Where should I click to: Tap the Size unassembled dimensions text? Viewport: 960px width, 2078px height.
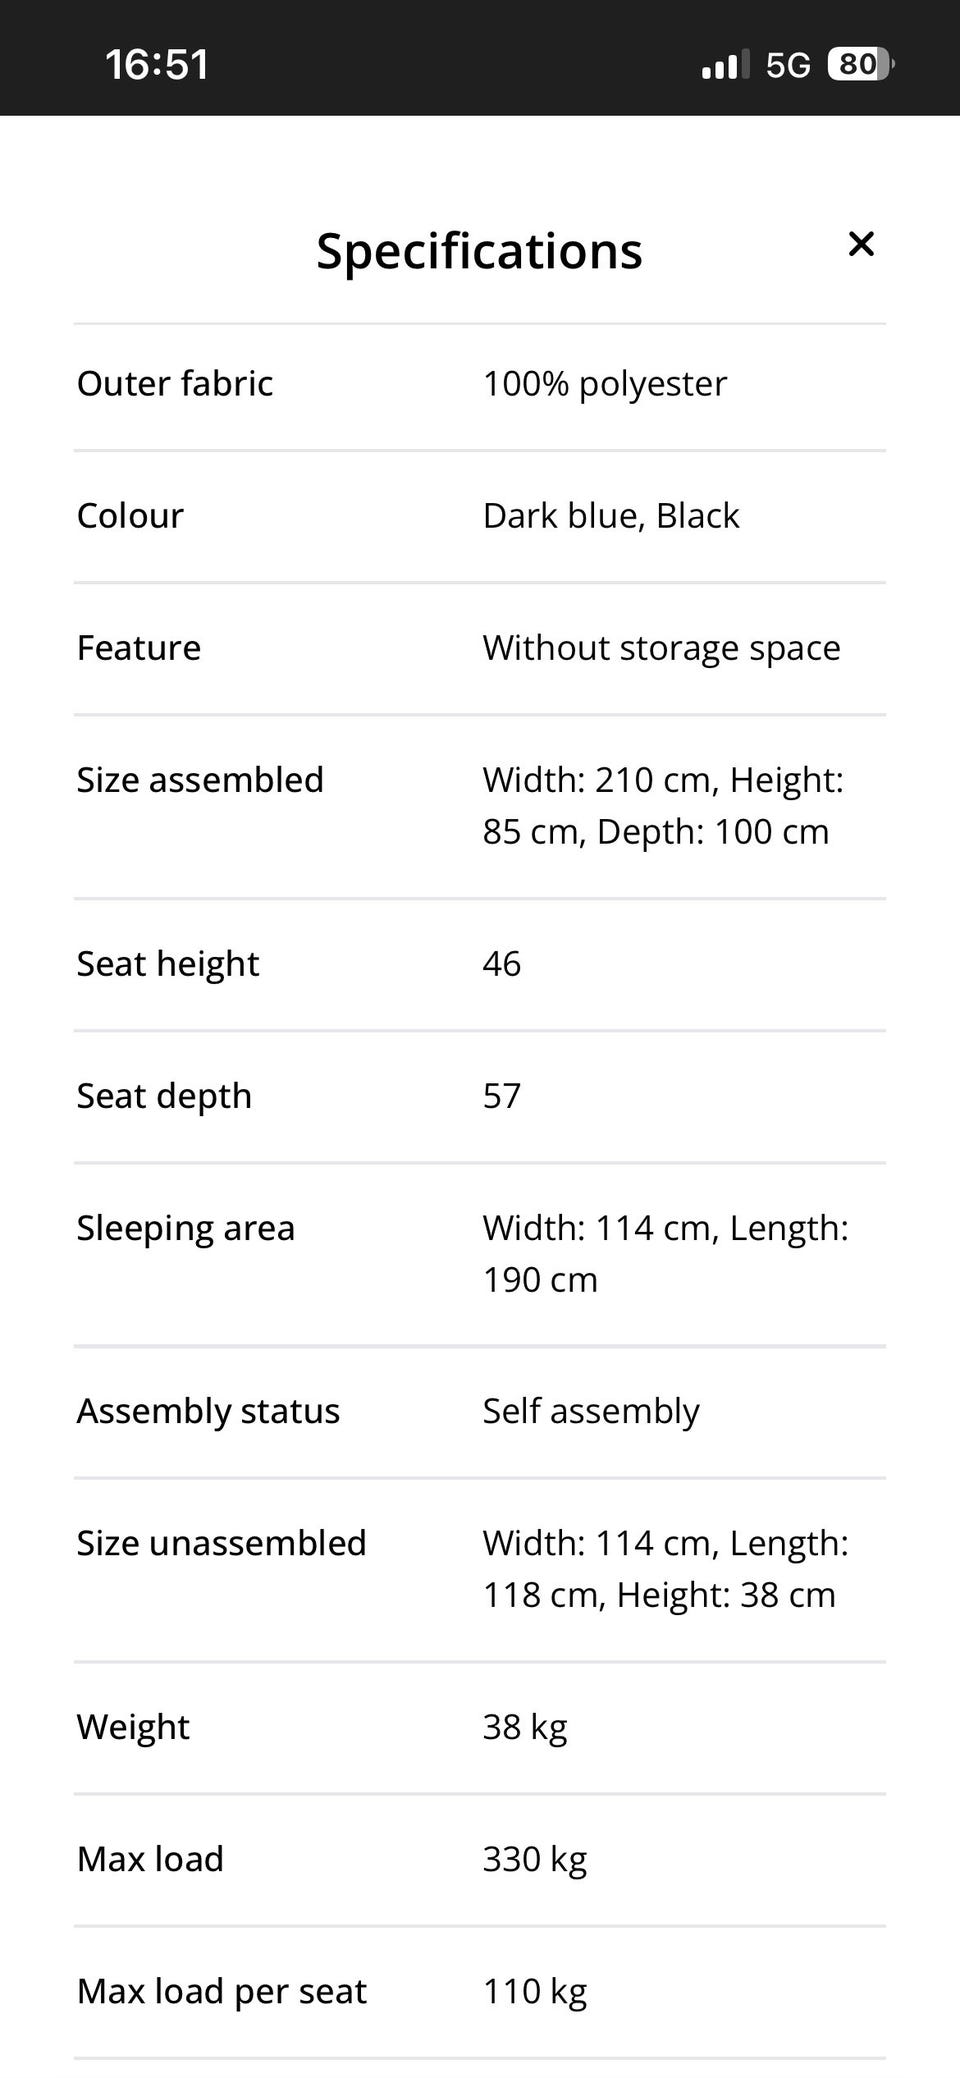(x=664, y=1569)
